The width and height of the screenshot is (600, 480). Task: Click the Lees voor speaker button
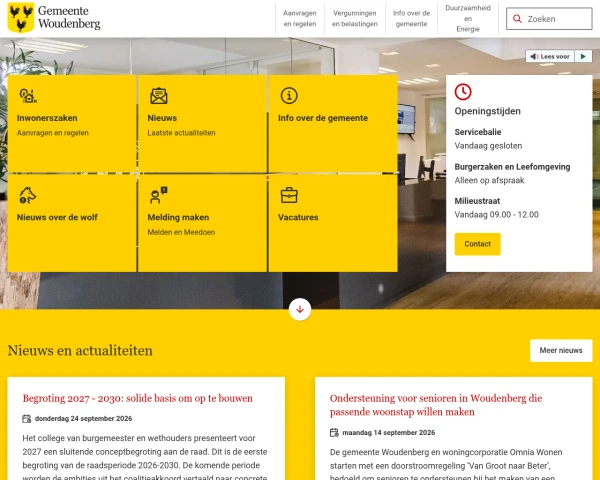[550, 56]
